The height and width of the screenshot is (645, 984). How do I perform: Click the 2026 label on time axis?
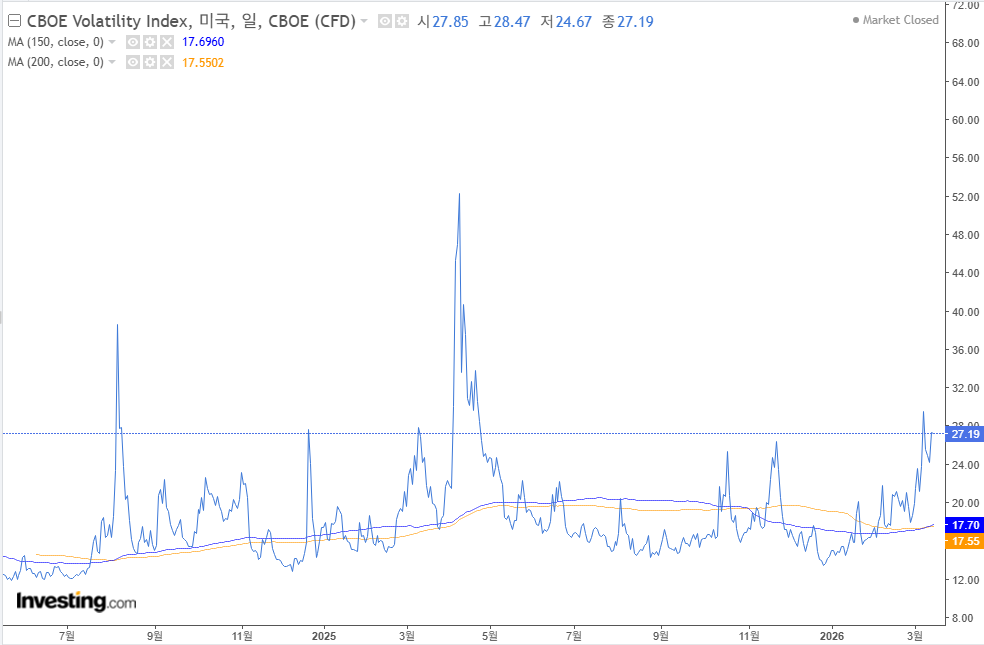point(832,636)
